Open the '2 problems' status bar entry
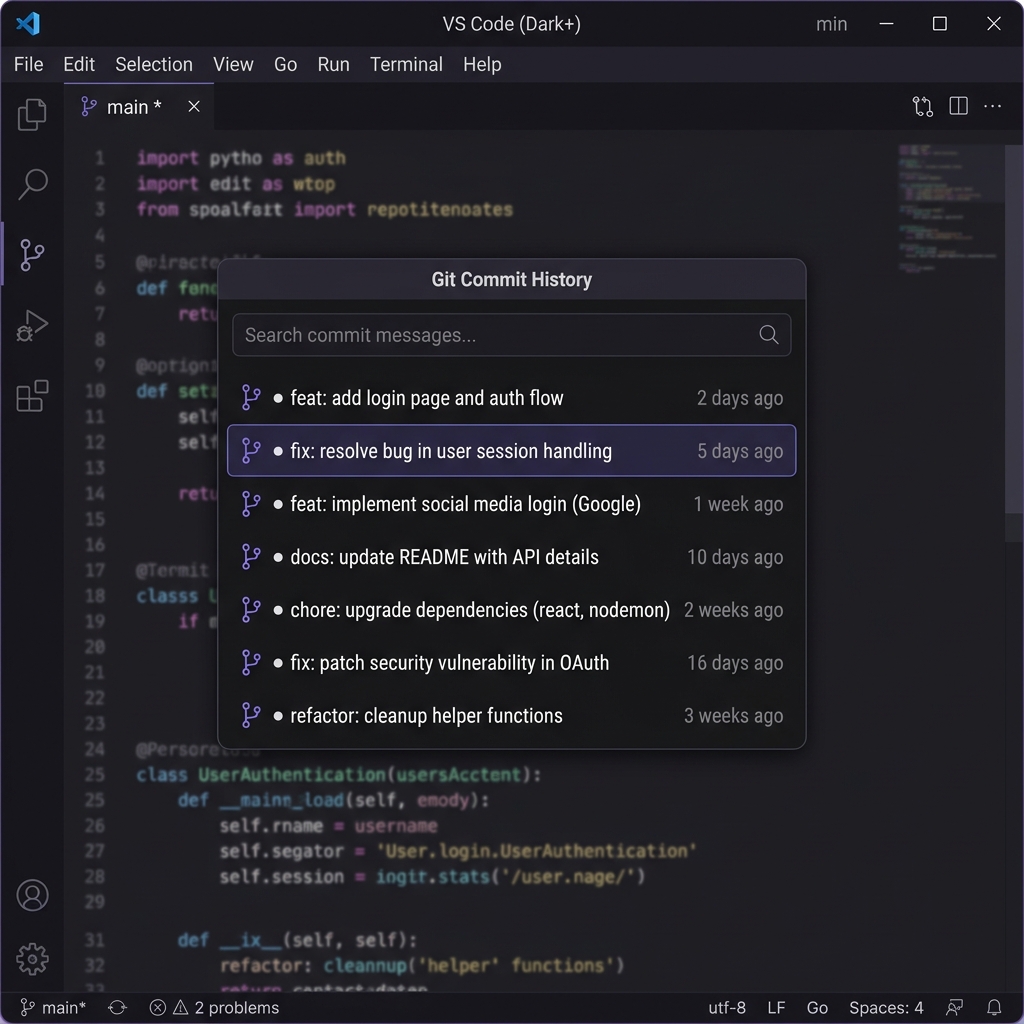This screenshot has width=1024, height=1024. pyautogui.click(x=214, y=1008)
